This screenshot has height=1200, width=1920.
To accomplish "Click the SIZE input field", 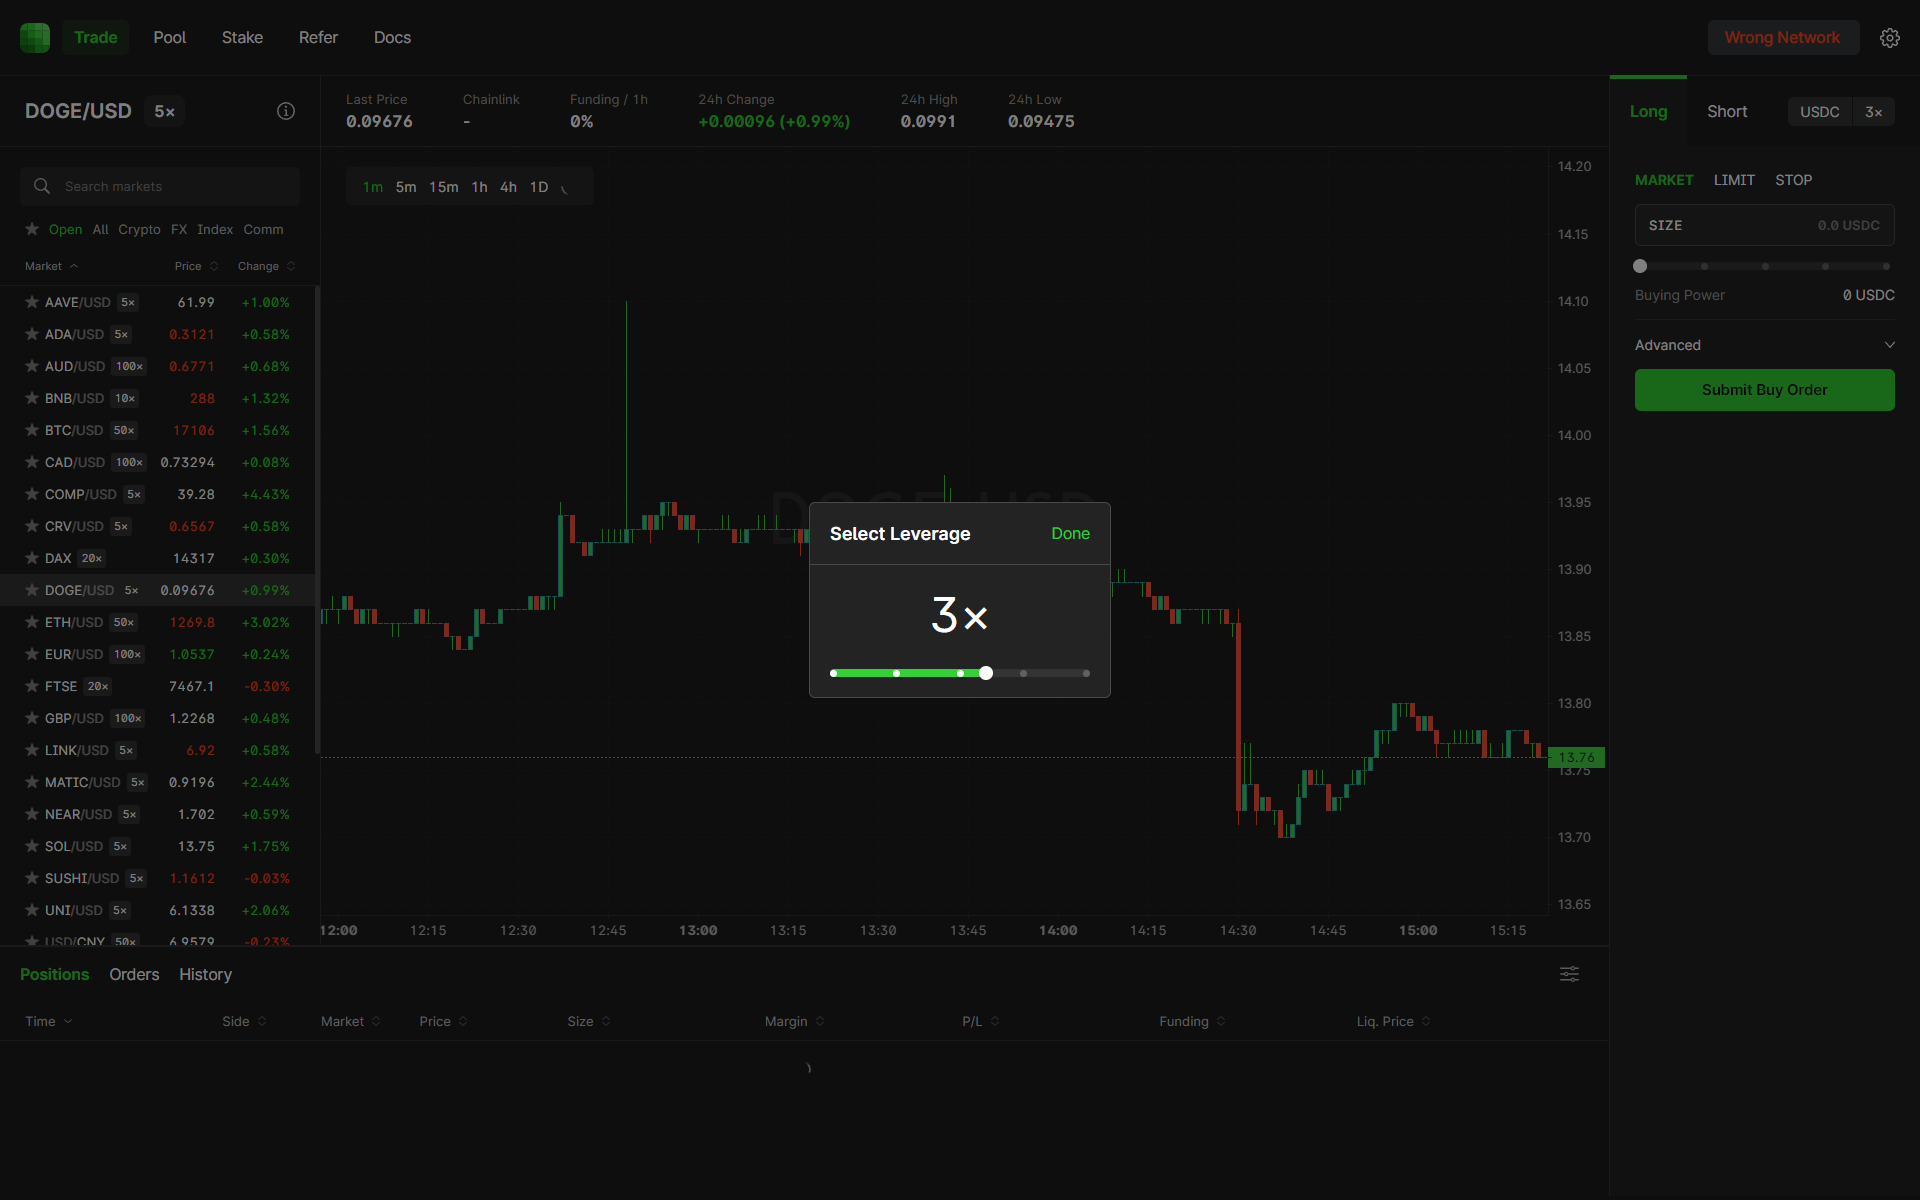I will 1764,225.
